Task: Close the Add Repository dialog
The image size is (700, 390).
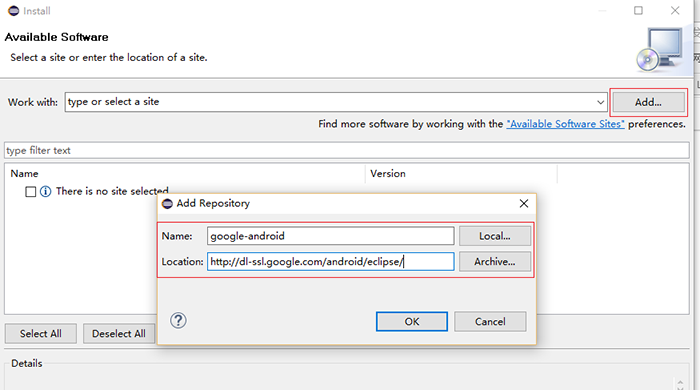Action: tap(524, 203)
